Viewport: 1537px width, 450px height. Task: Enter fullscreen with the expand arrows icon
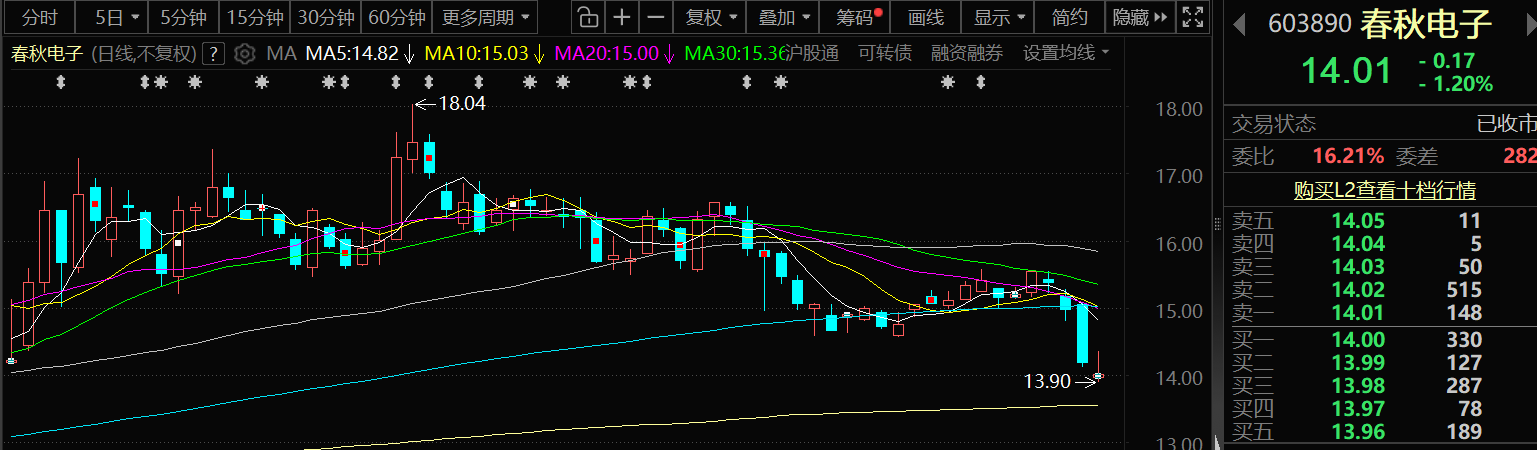(x=1191, y=17)
